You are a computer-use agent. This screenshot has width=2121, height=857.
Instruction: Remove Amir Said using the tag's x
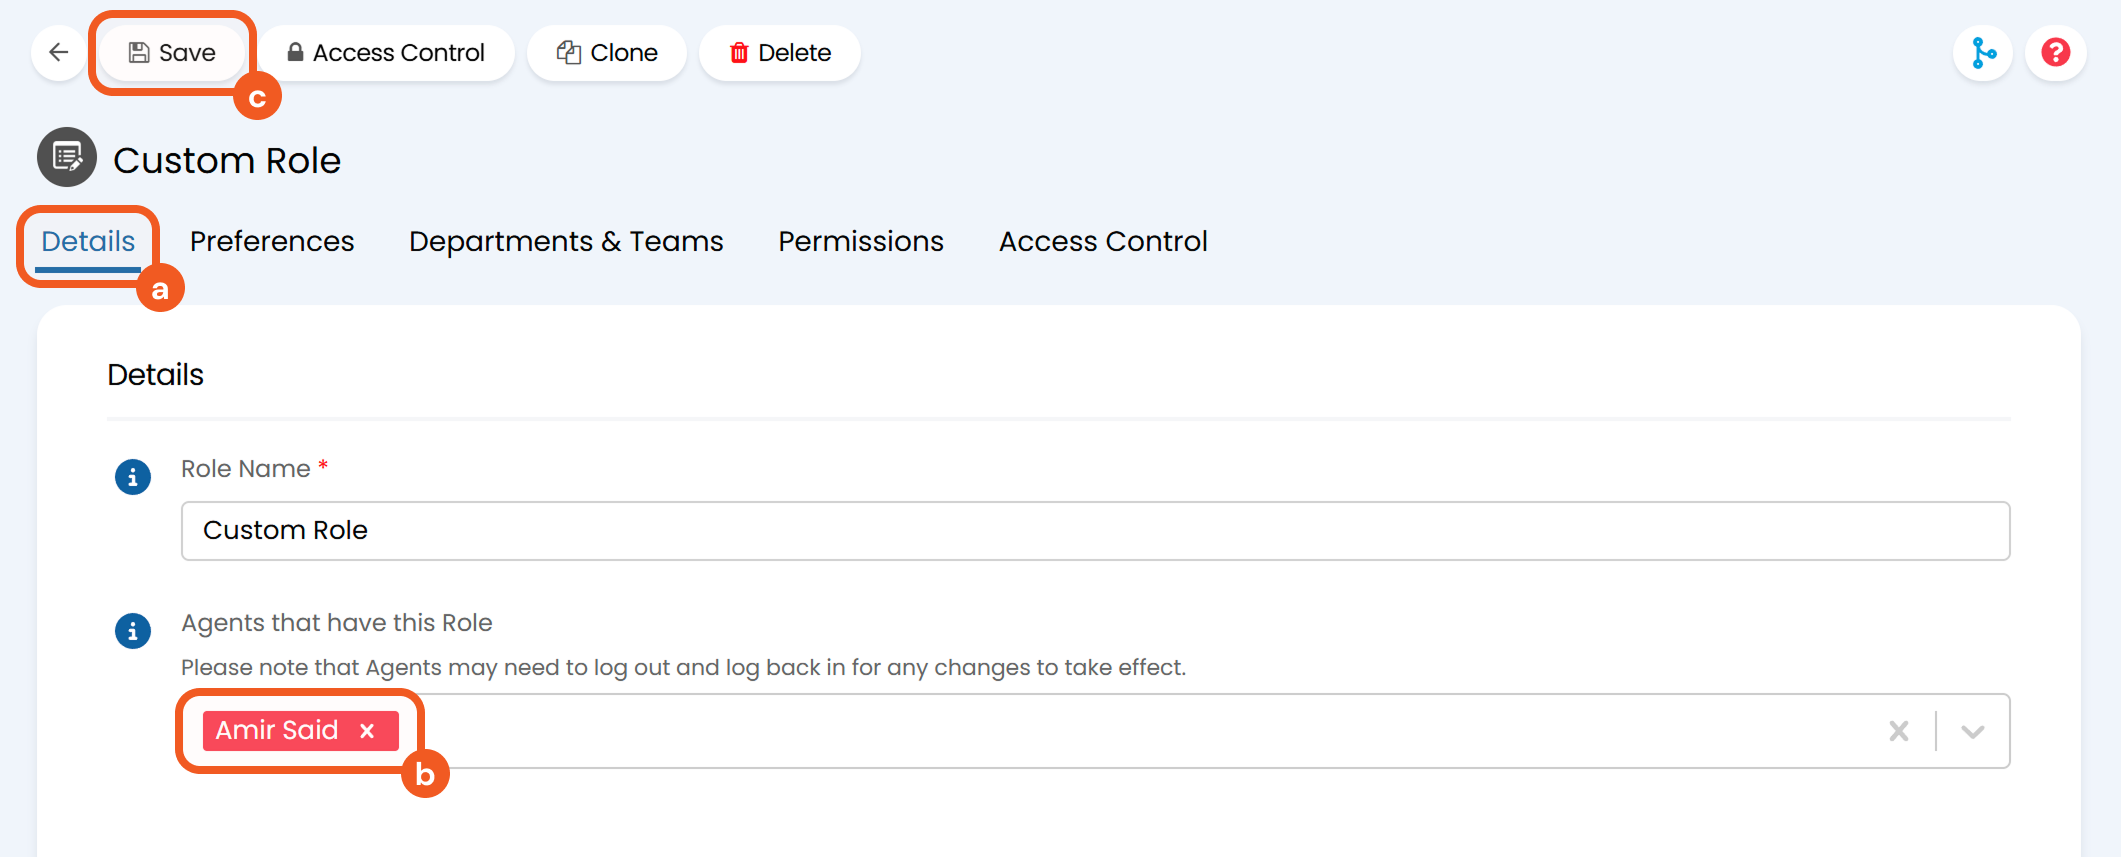point(367,731)
